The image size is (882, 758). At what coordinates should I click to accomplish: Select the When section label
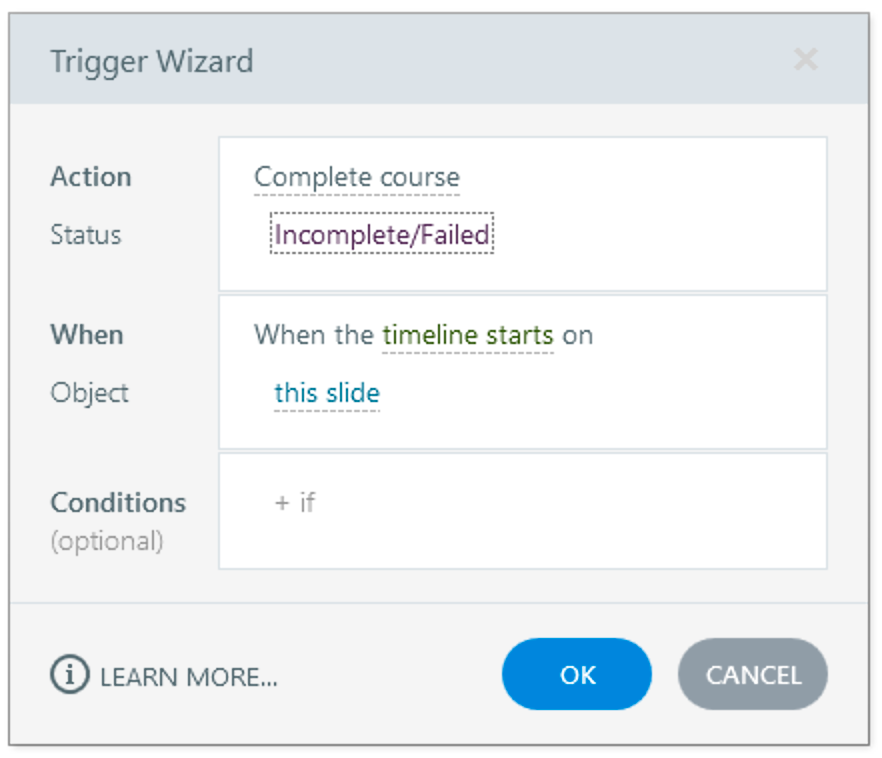point(87,335)
